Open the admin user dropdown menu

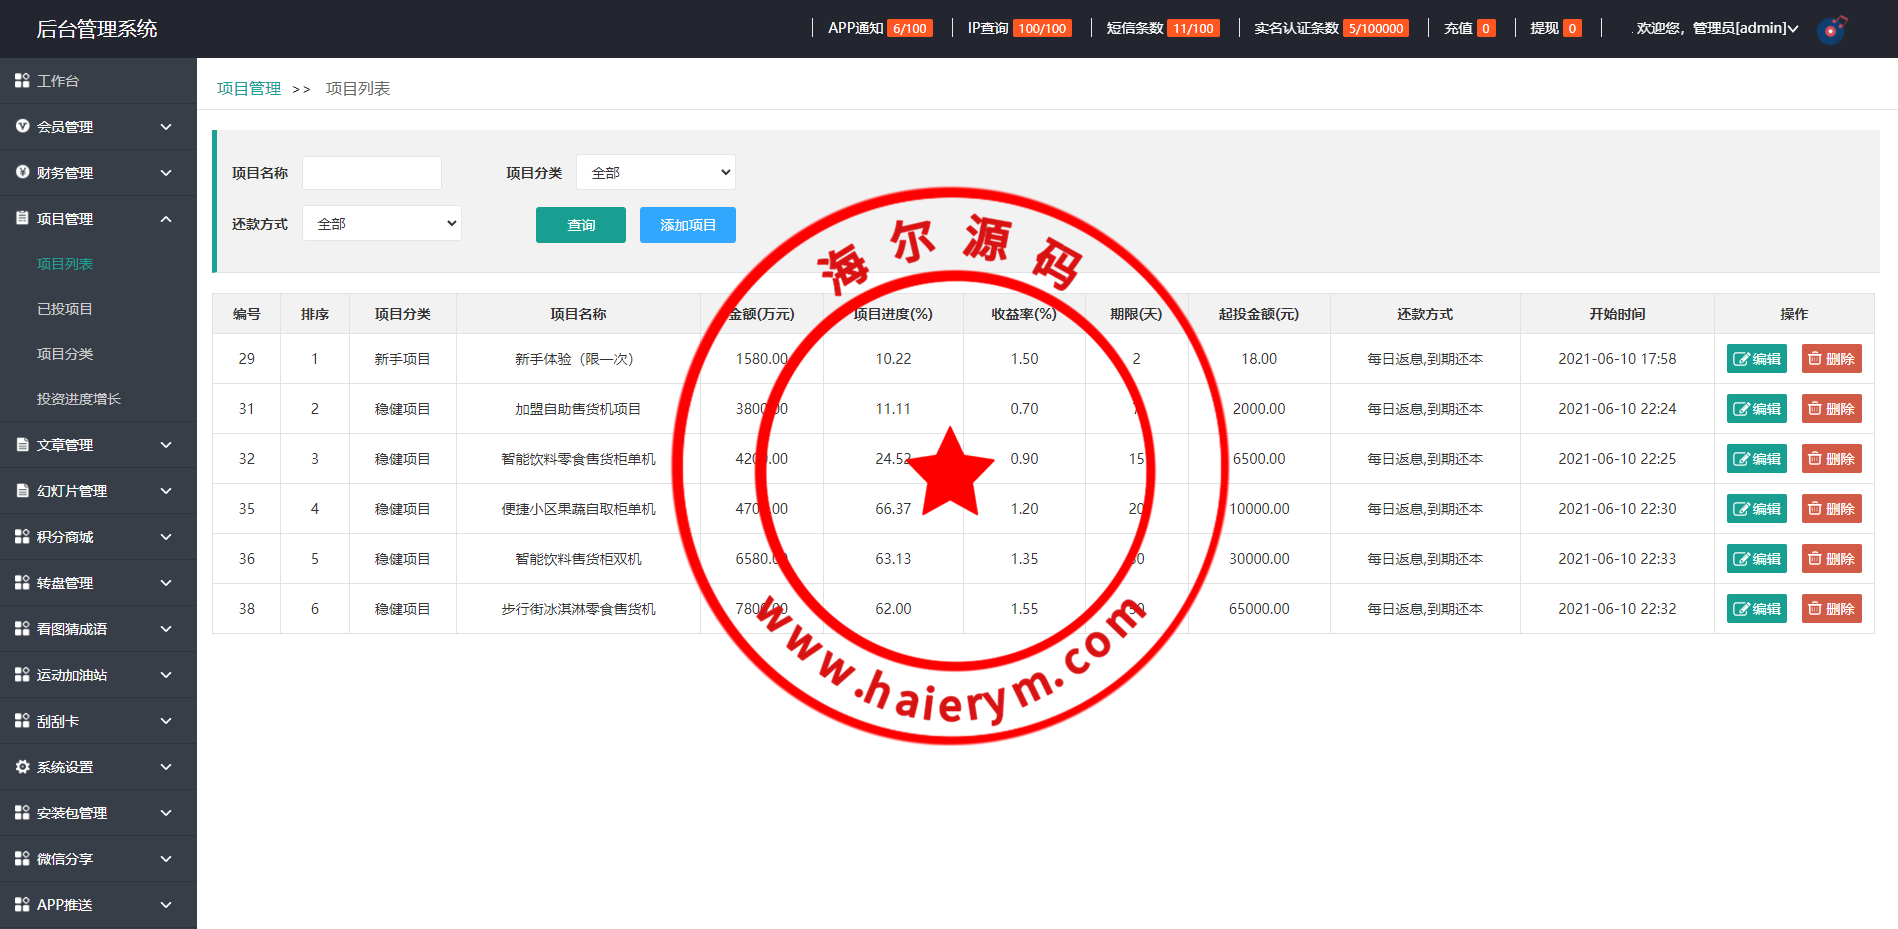[1716, 28]
